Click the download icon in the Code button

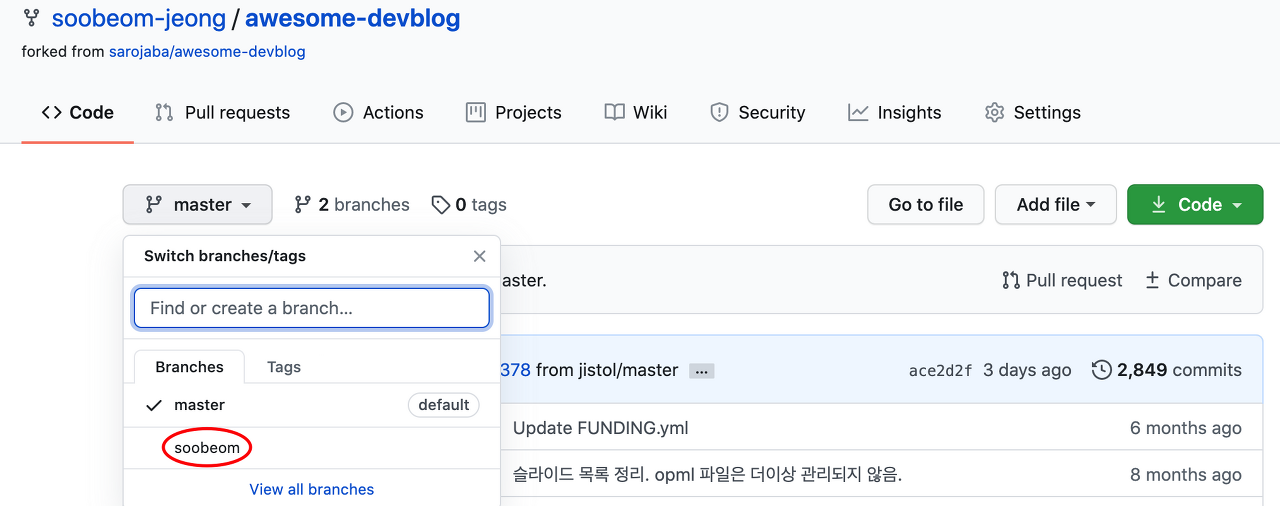1159,204
